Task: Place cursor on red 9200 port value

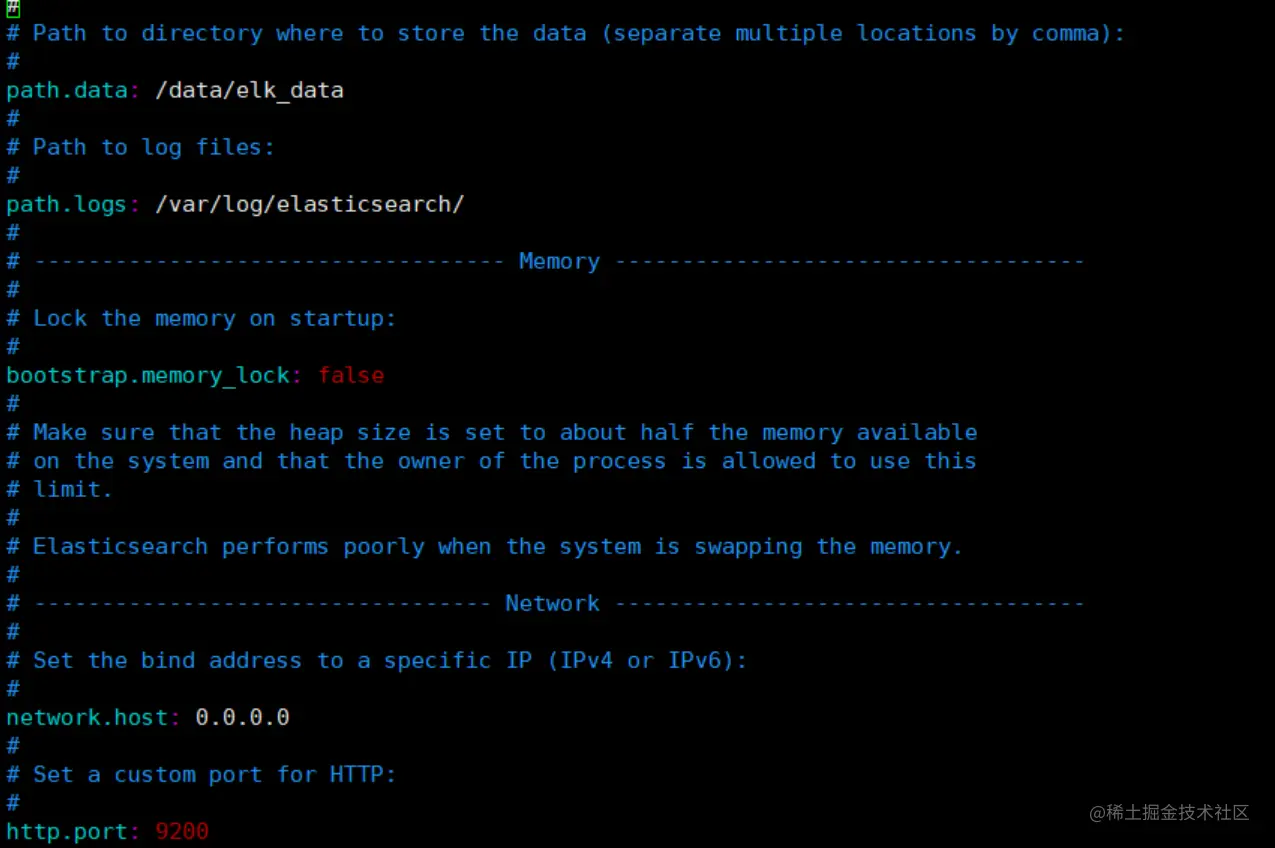Action: pyautogui.click(x=182, y=831)
